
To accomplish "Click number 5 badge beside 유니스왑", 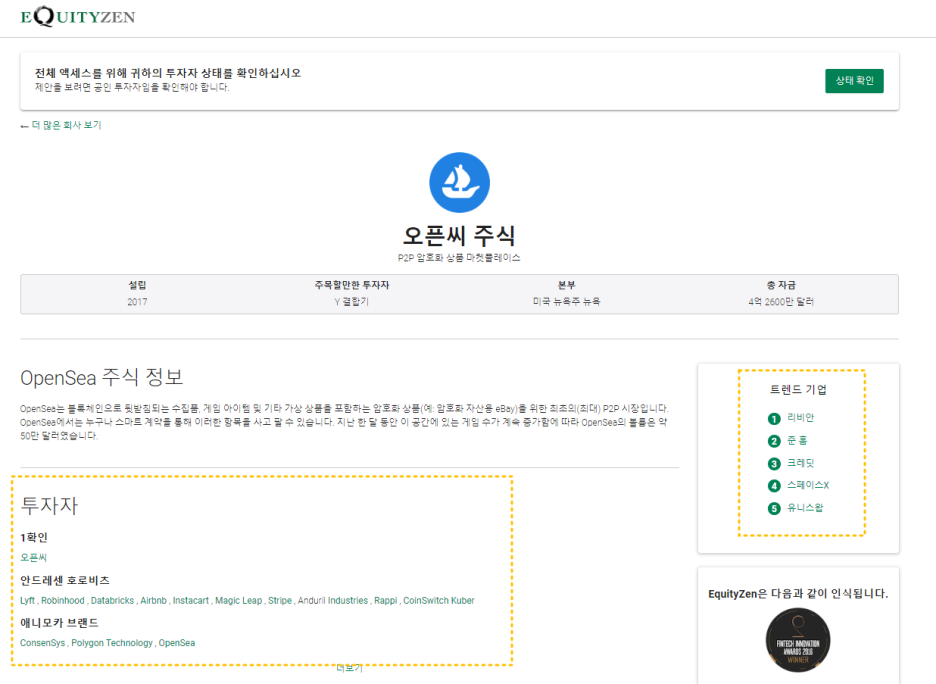I will (x=774, y=509).
